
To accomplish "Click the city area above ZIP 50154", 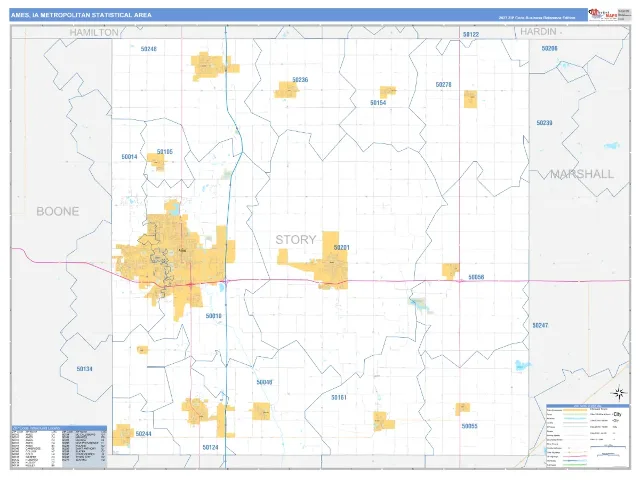I will (x=388, y=91).
